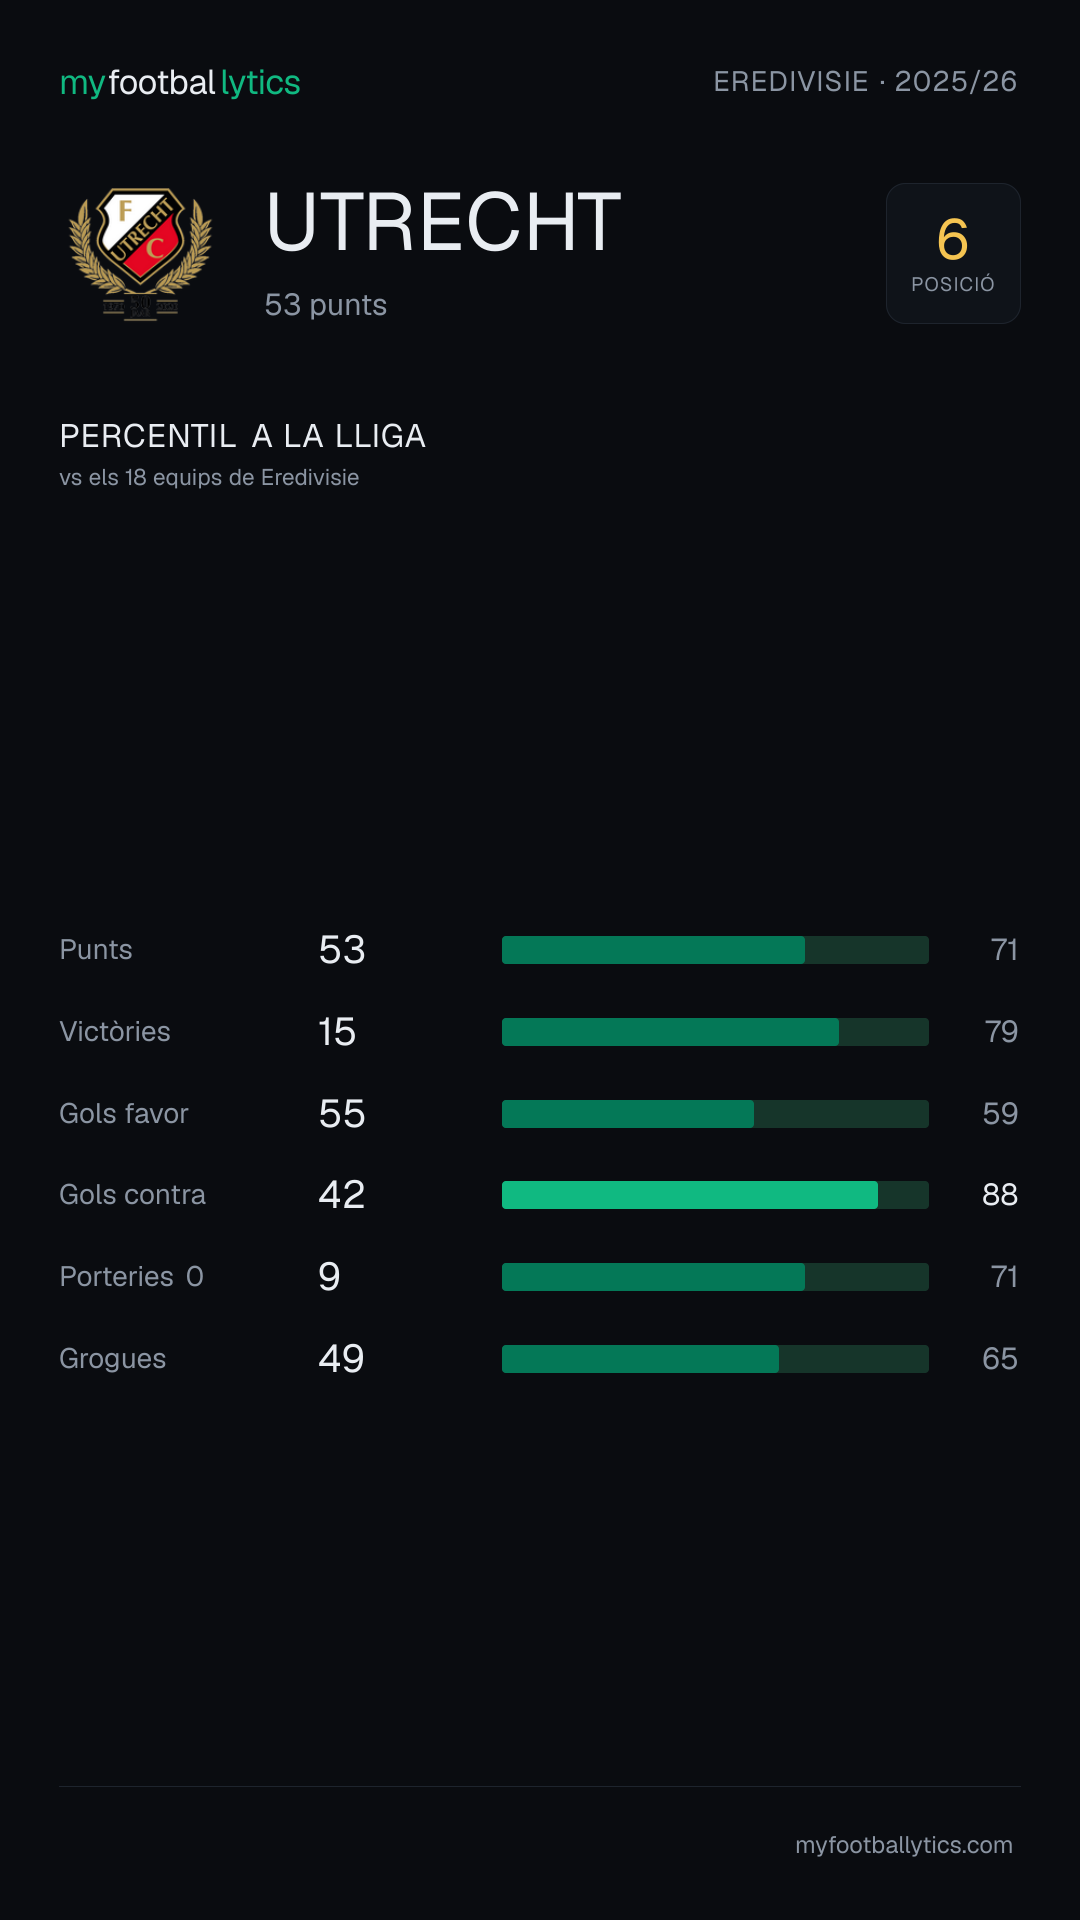Select the position 6 badge
The height and width of the screenshot is (1920, 1080).
pos(953,253)
